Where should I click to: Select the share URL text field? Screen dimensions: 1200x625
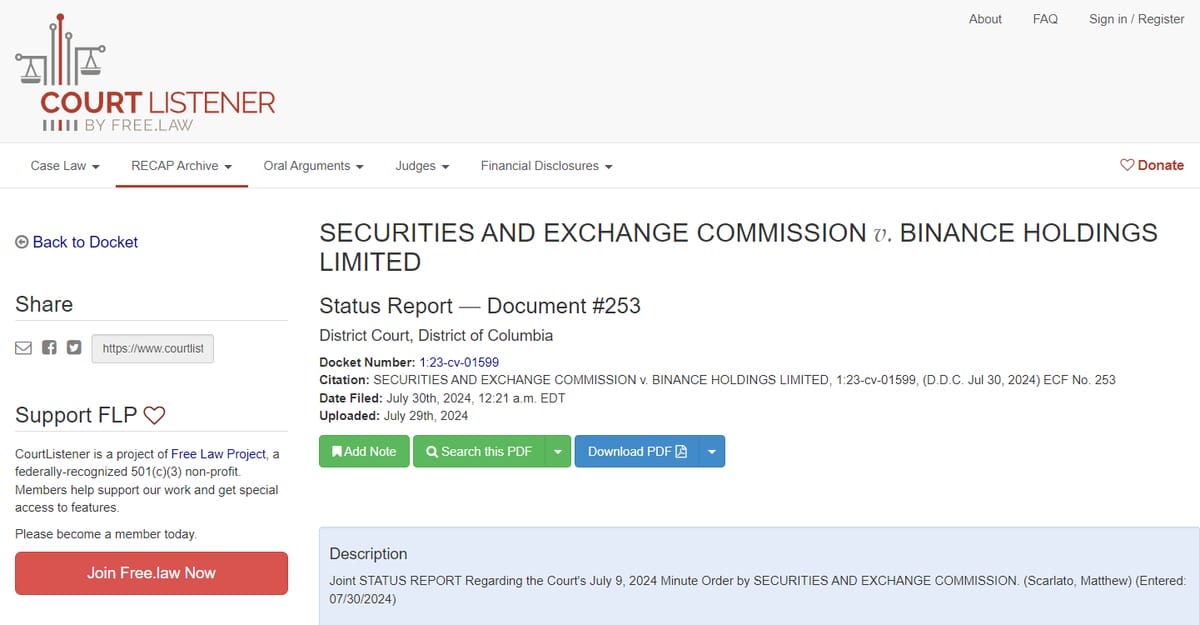click(x=152, y=348)
